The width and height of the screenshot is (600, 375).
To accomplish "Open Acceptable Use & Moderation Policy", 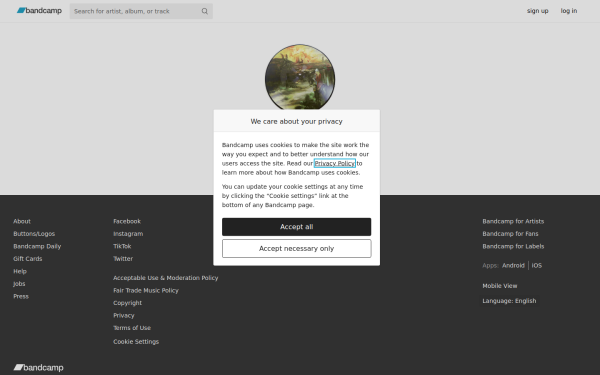I will [166, 278].
